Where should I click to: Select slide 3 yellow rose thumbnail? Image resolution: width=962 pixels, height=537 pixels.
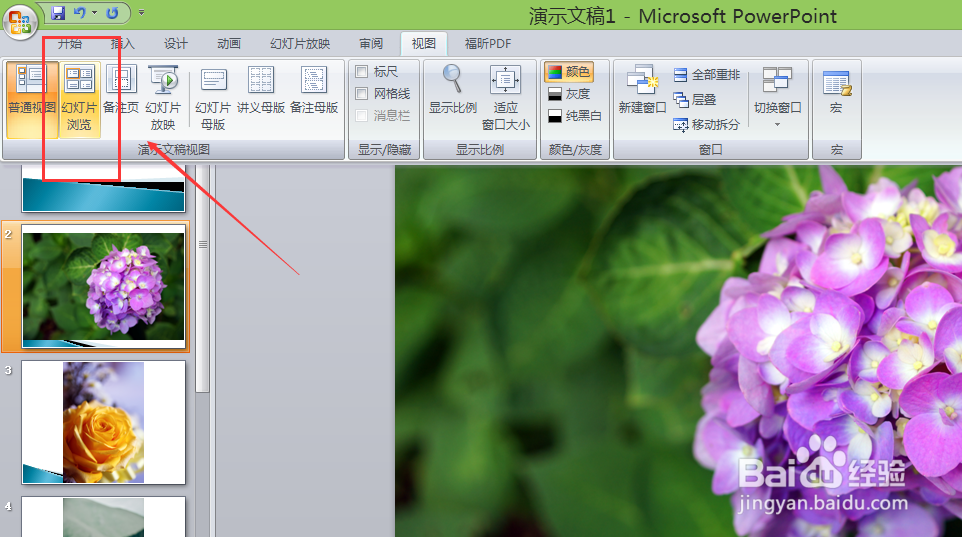[103, 422]
